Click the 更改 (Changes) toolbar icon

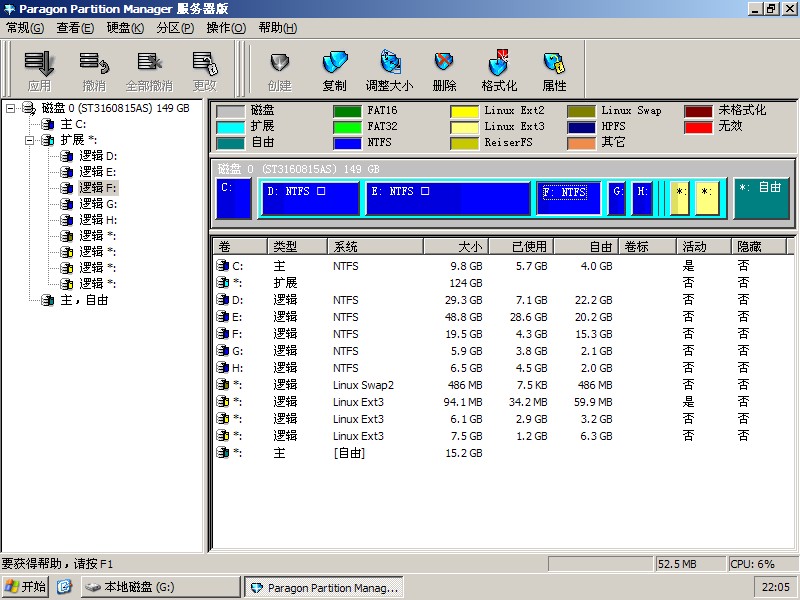(205, 63)
